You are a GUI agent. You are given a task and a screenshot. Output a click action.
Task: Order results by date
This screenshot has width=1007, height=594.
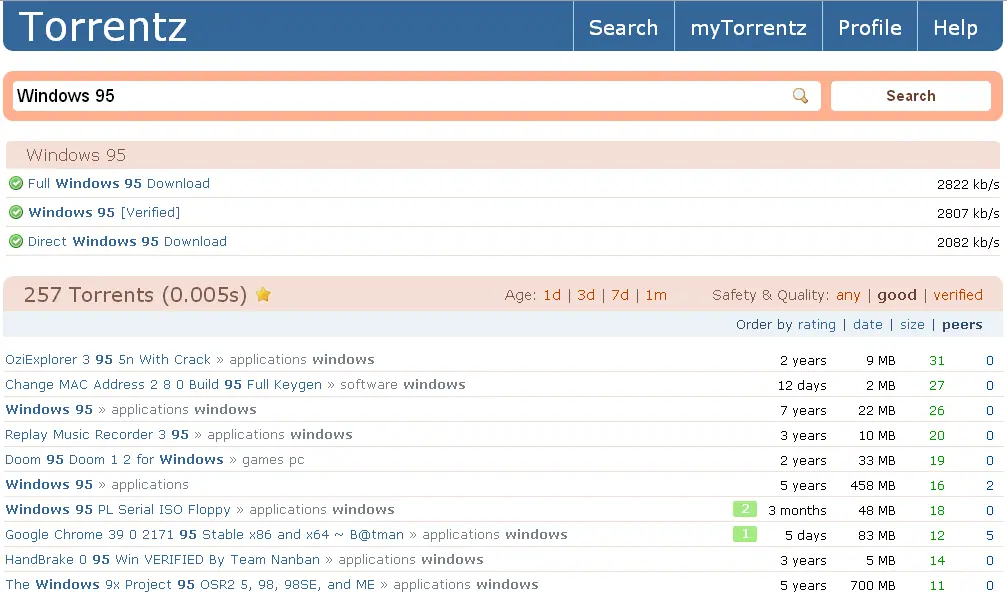point(868,325)
